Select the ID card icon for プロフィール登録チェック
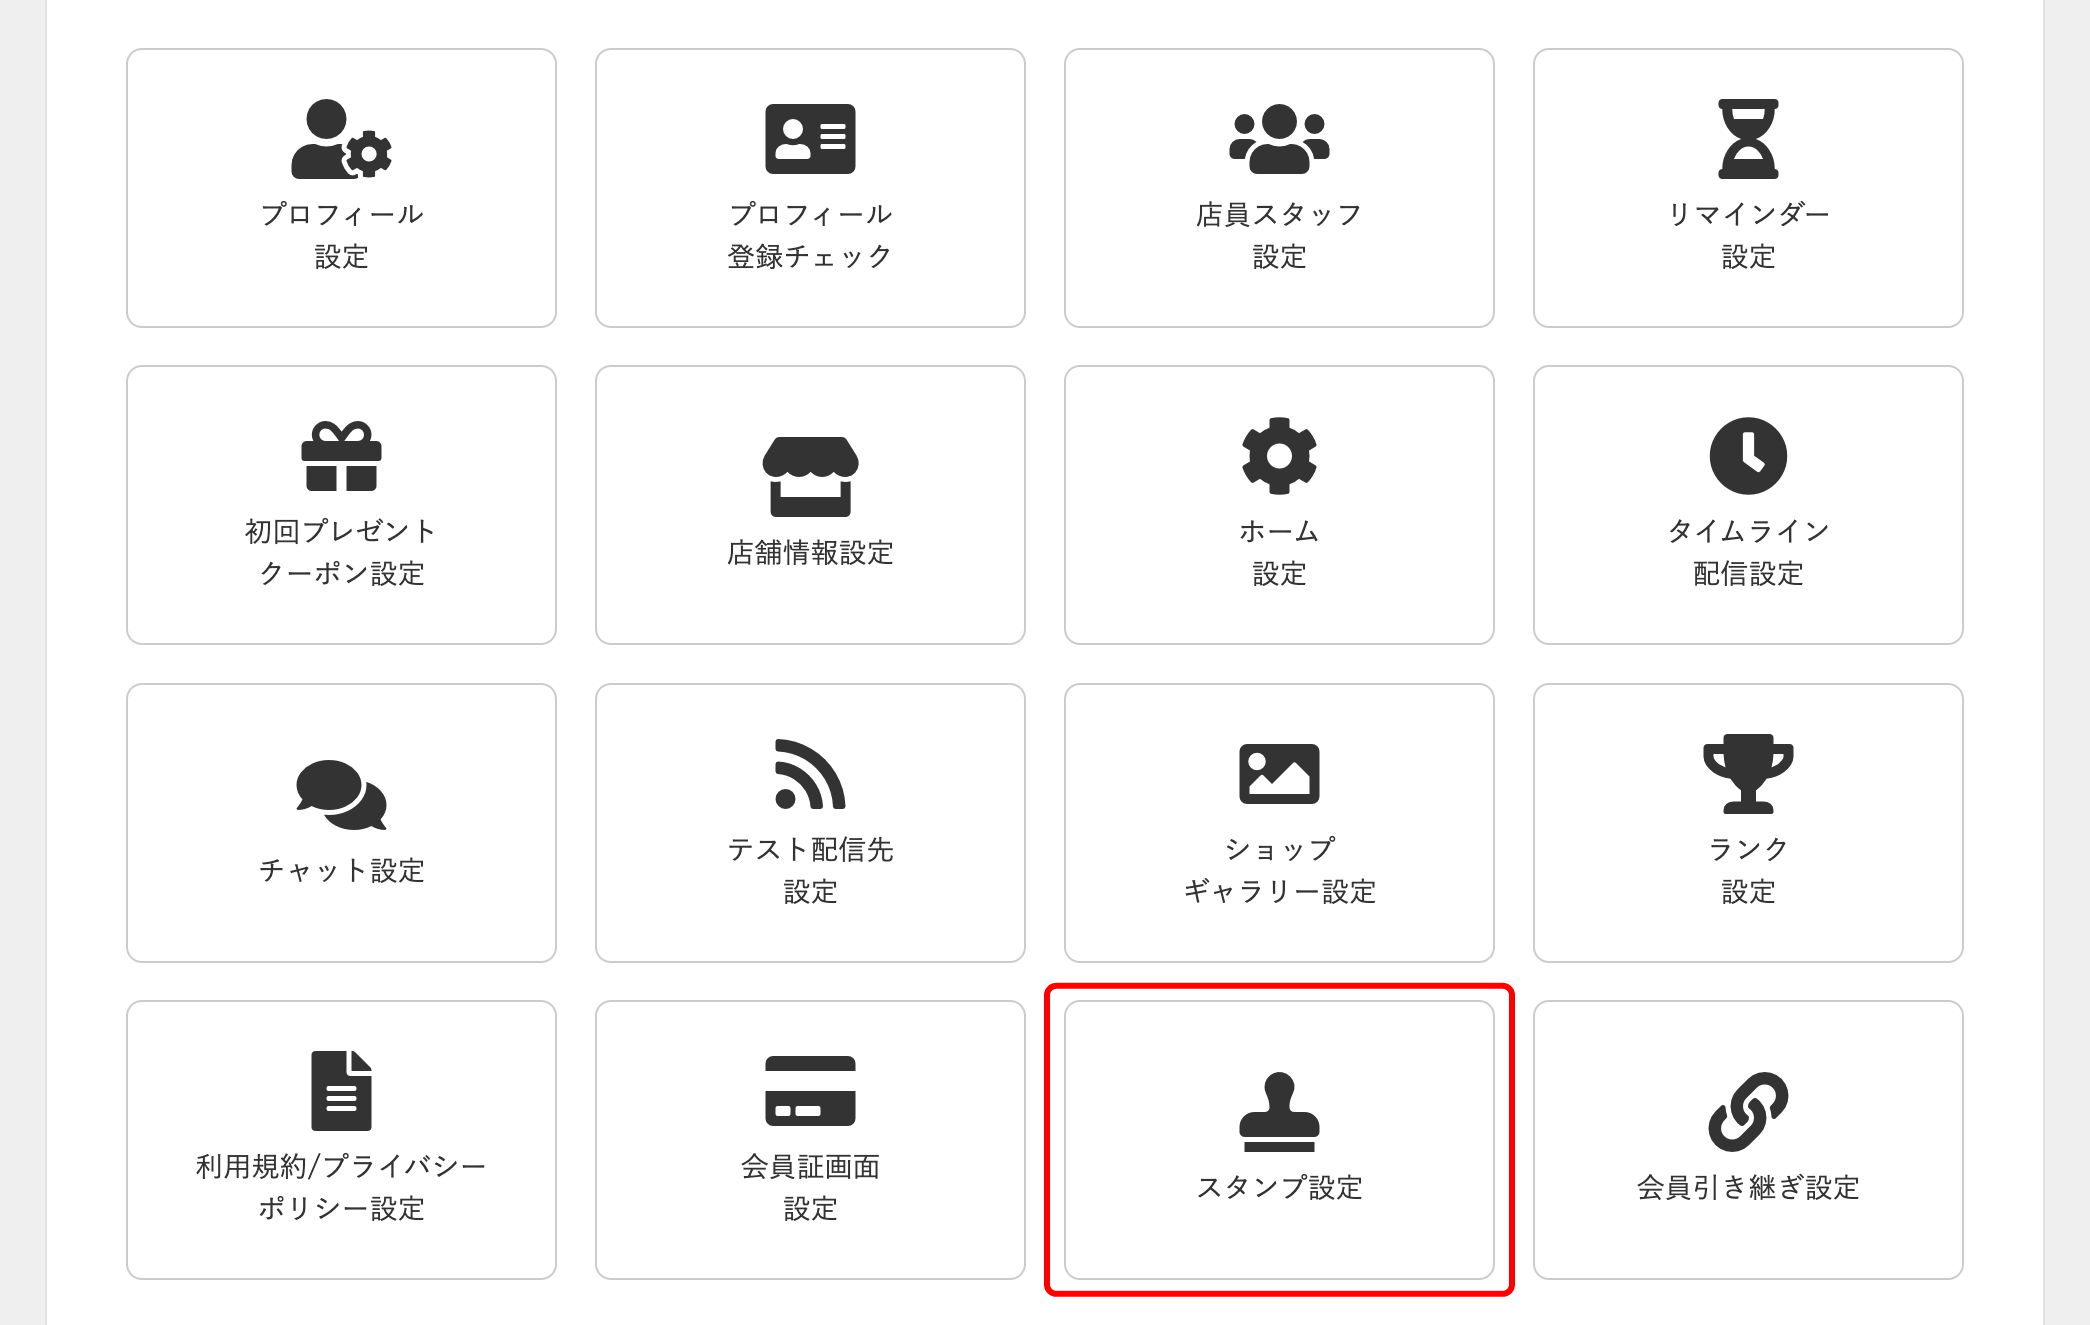The height and width of the screenshot is (1325, 2090). click(810, 140)
